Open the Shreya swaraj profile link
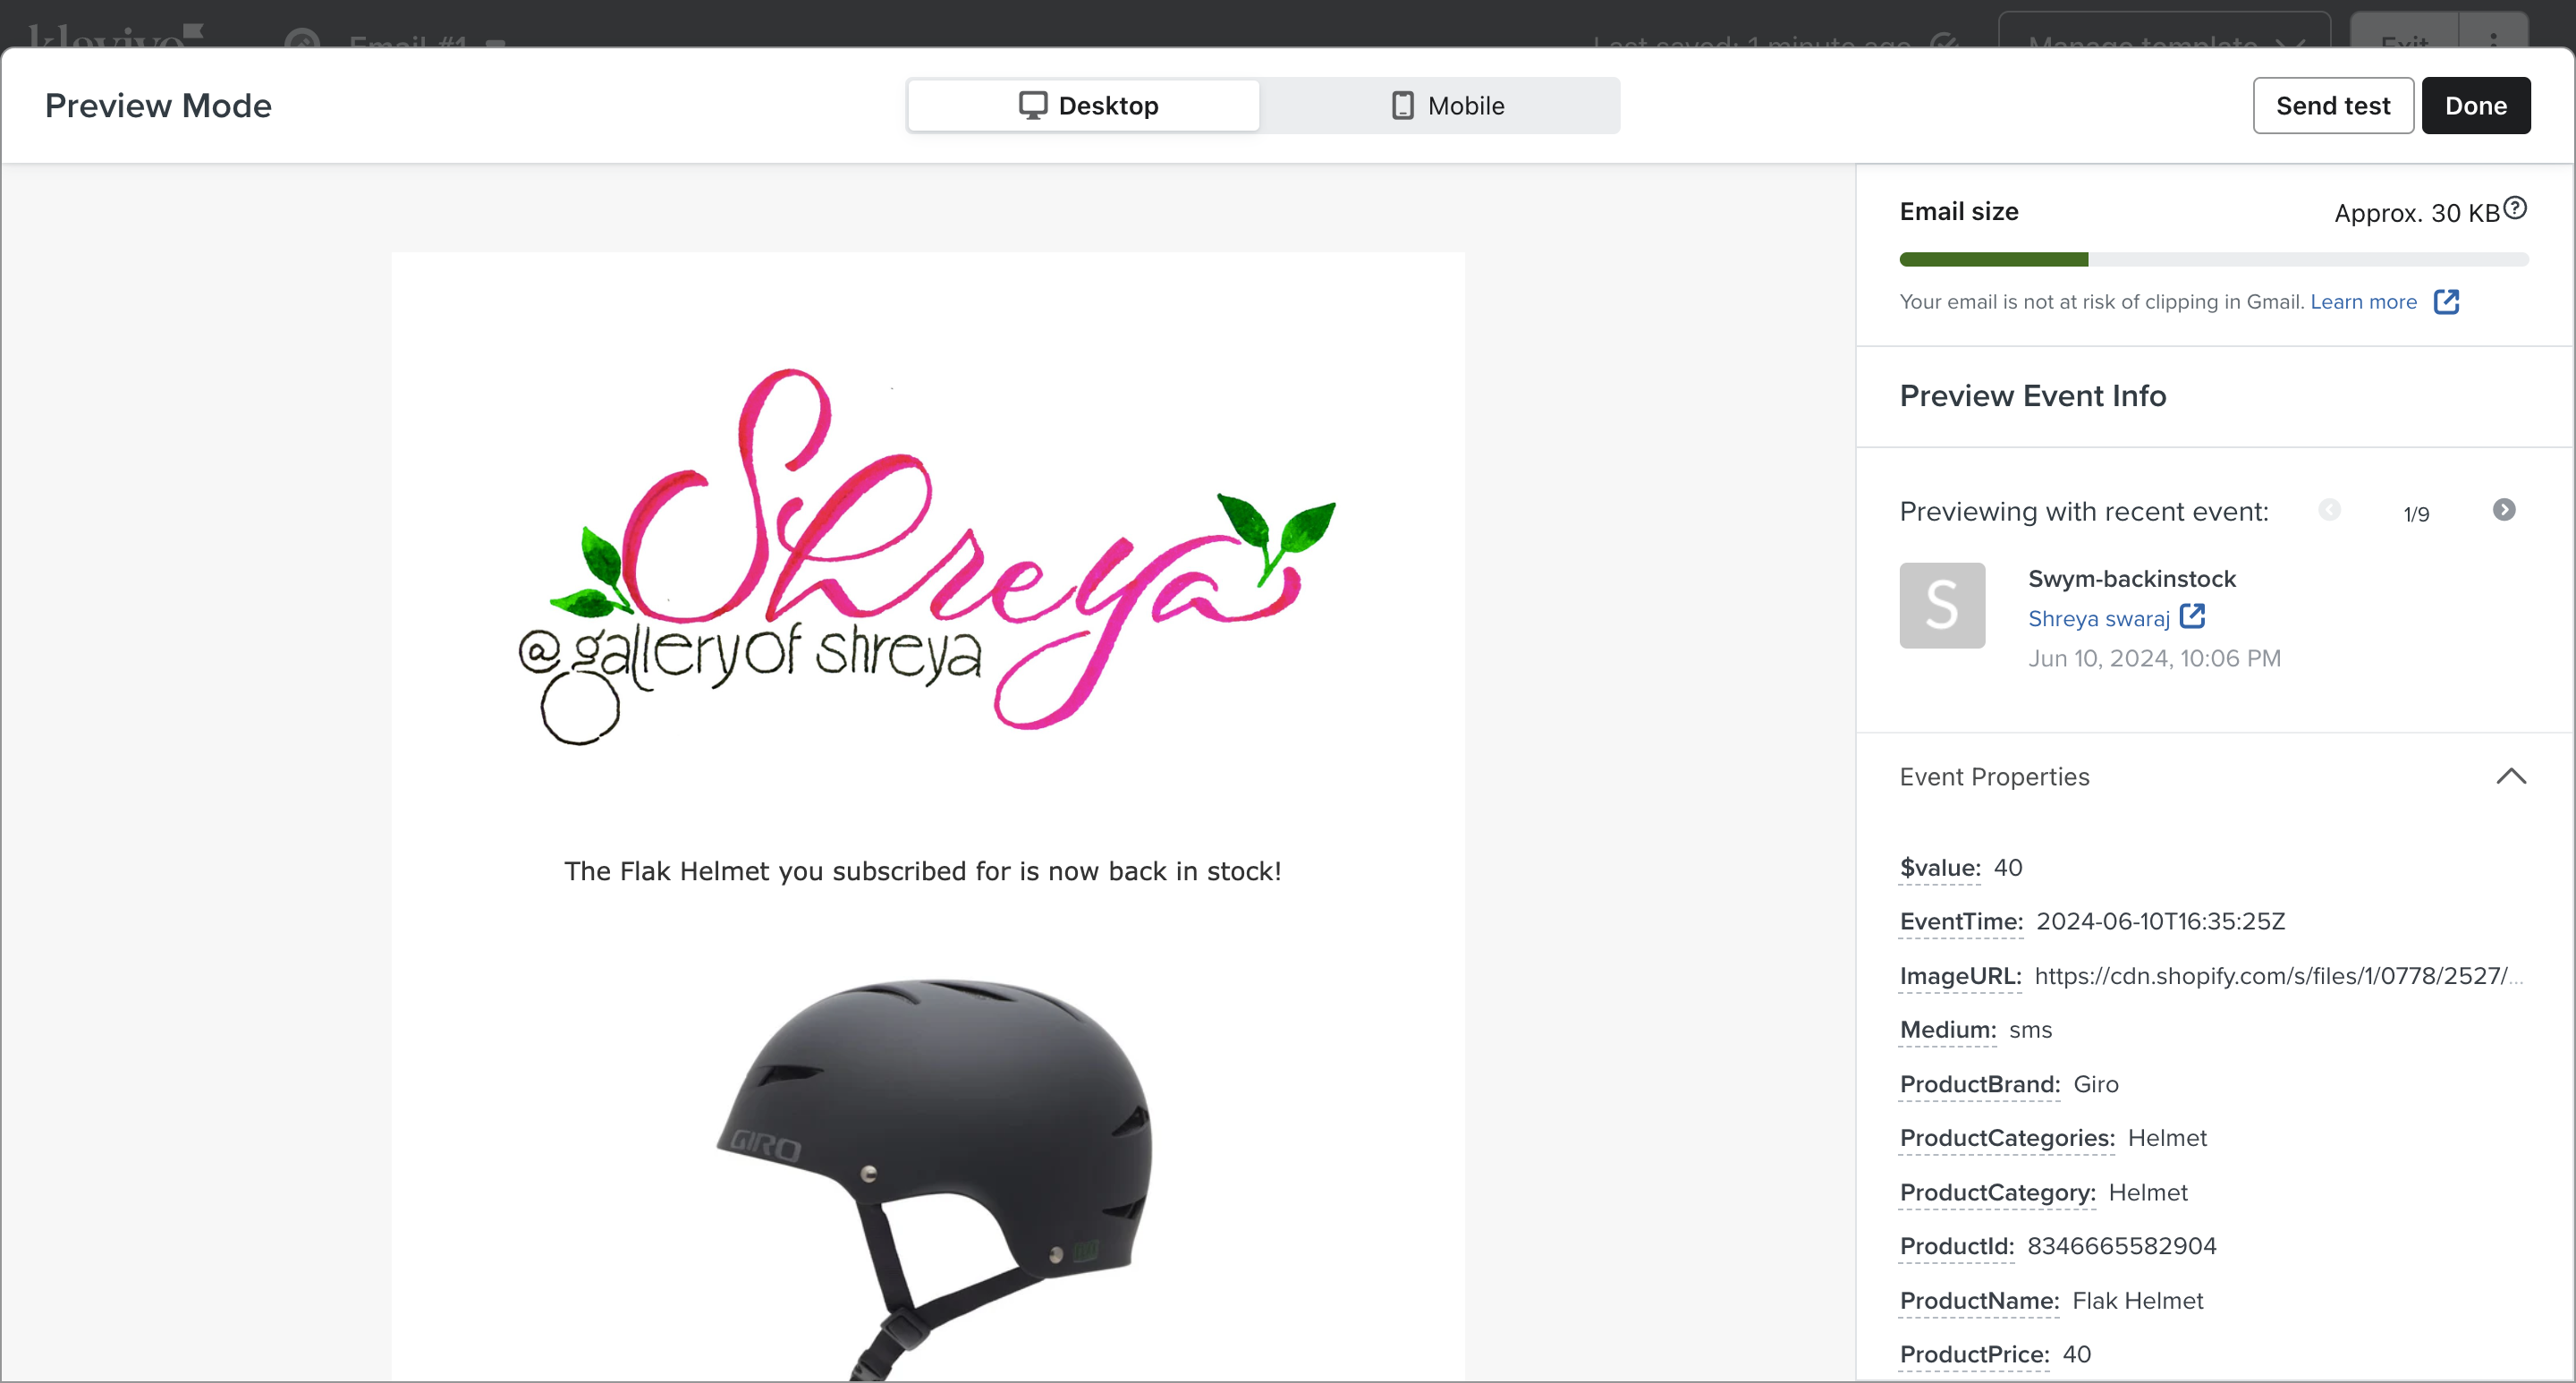This screenshot has height=1383, width=2576. (2098, 619)
